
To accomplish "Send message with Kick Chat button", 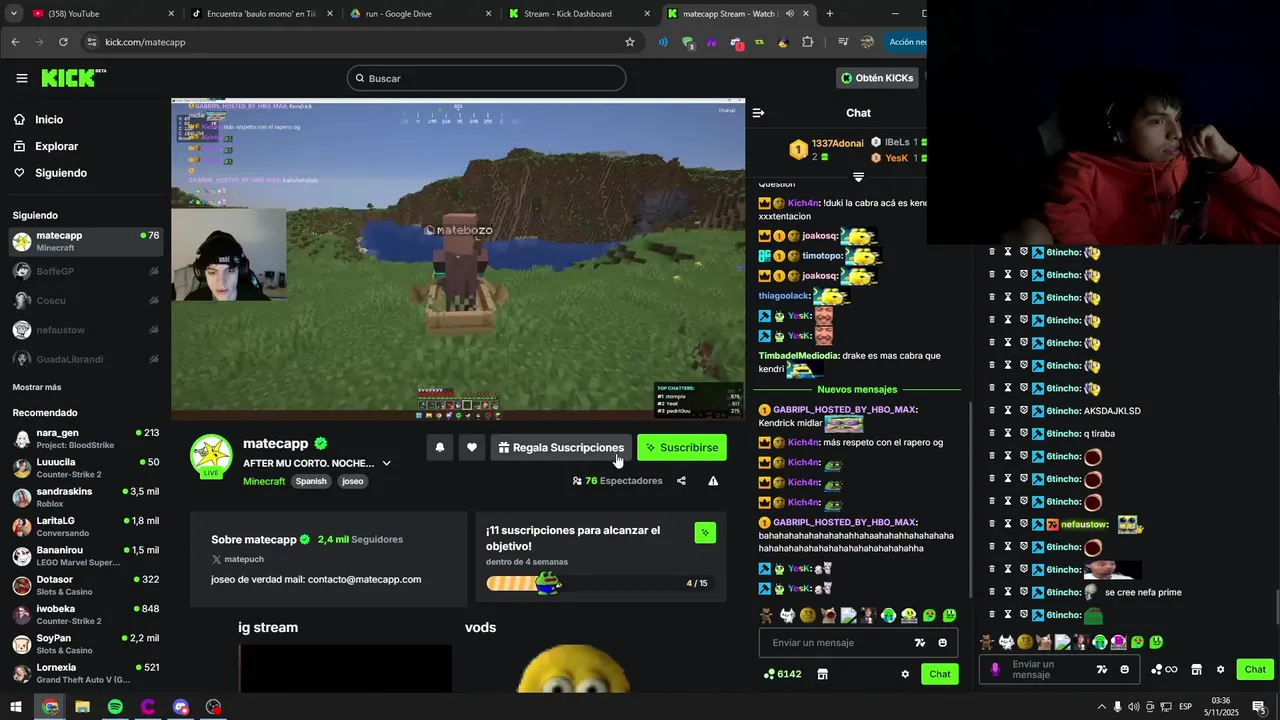I will (x=940, y=674).
